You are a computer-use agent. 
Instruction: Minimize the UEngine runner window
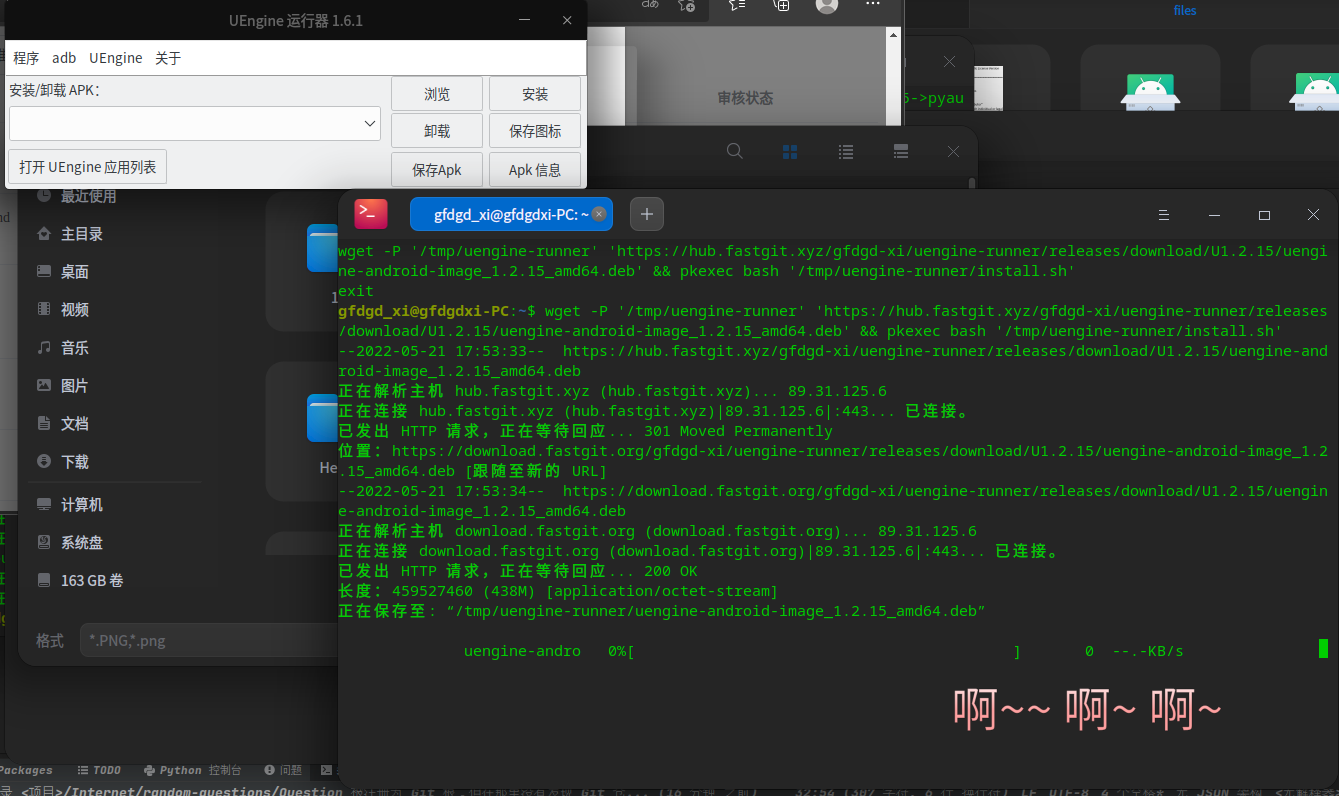pos(523,20)
